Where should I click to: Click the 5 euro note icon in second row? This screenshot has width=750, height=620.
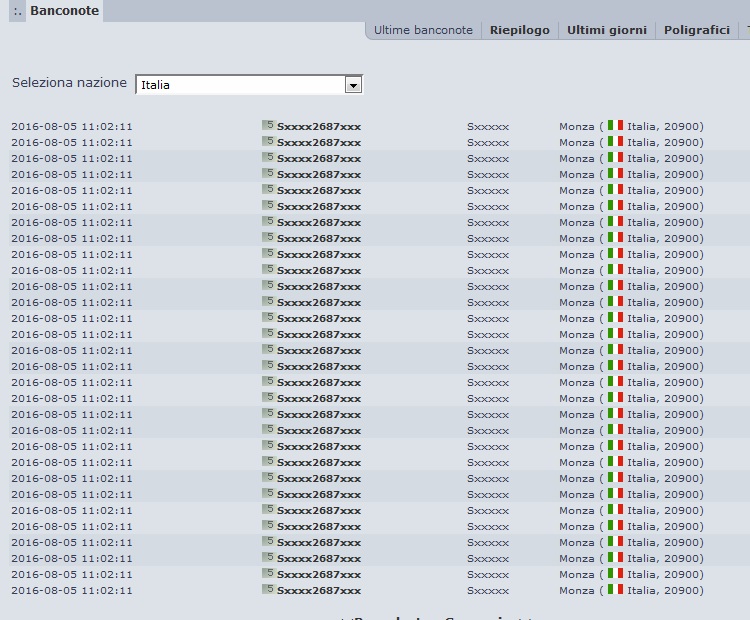coord(269,141)
